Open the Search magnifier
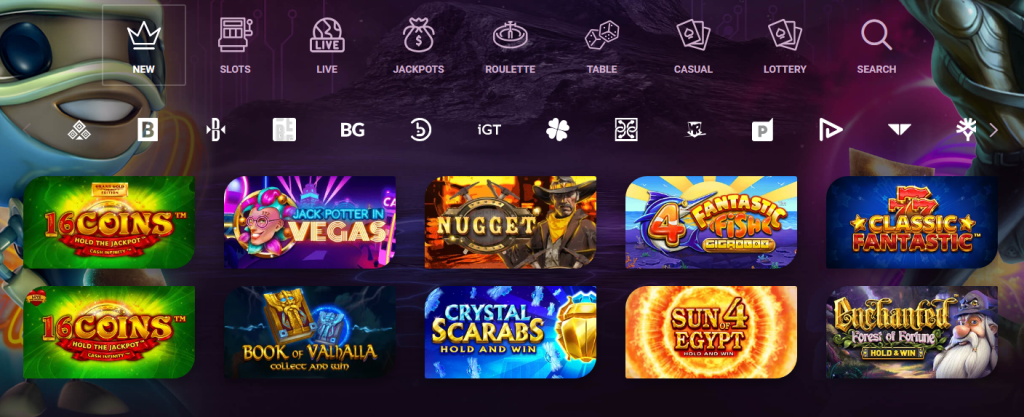 (x=876, y=46)
